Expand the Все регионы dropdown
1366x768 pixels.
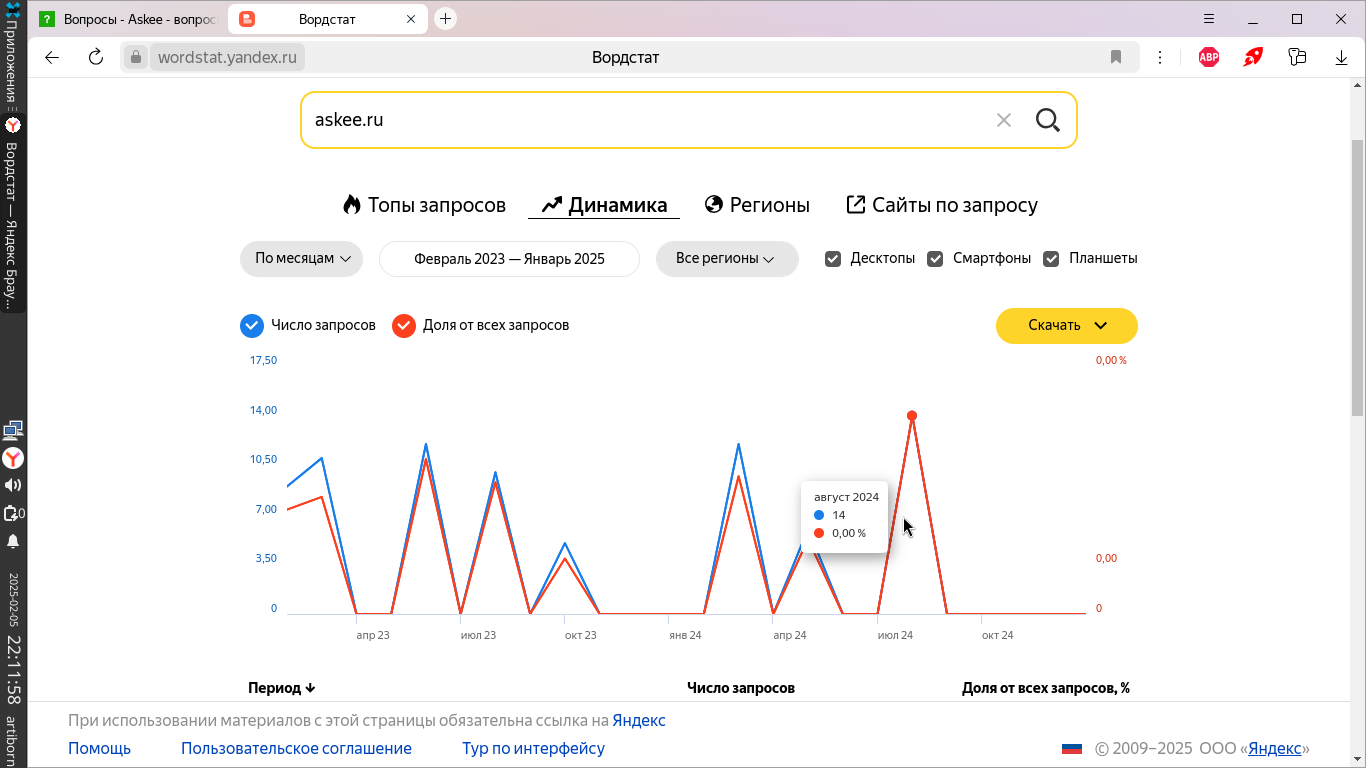coord(727,258)
